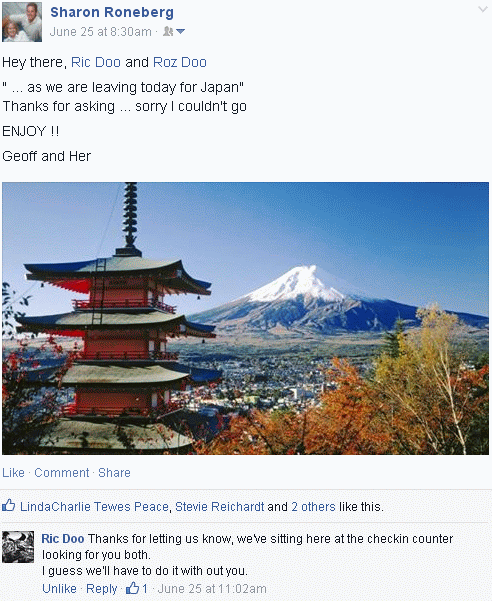
Task: Open the Mount Fuji pagoda photo
Action: tap(245, 318)
